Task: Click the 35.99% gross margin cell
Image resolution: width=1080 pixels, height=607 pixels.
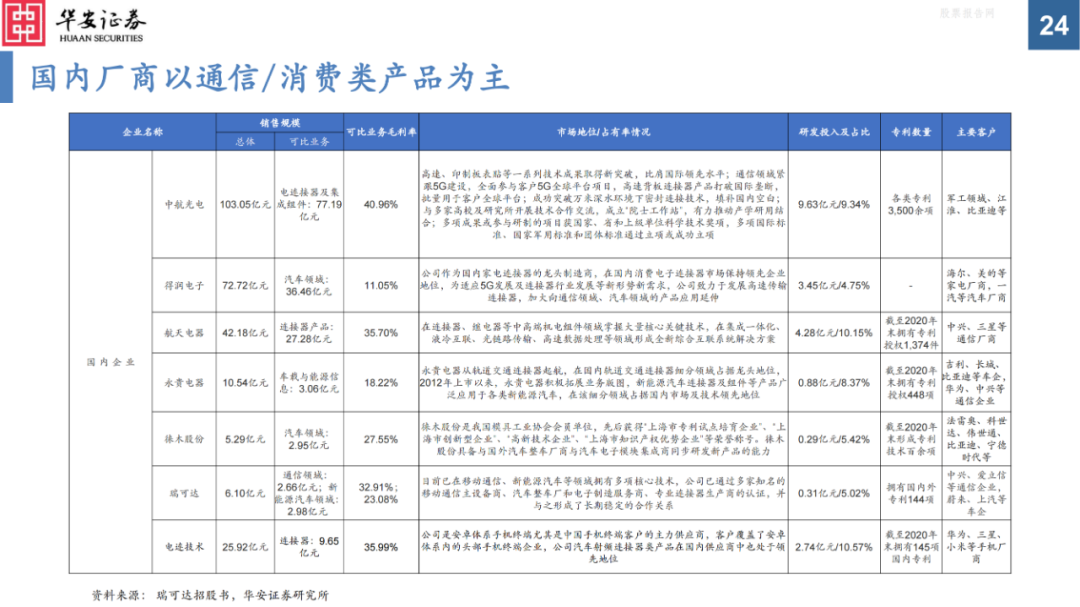Action: [381, 547]
